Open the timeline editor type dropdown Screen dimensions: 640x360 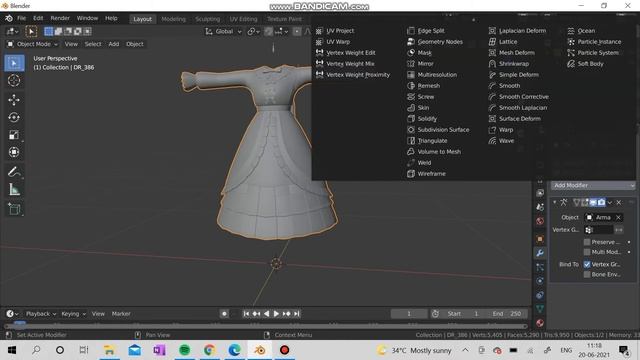coord(12,314)
